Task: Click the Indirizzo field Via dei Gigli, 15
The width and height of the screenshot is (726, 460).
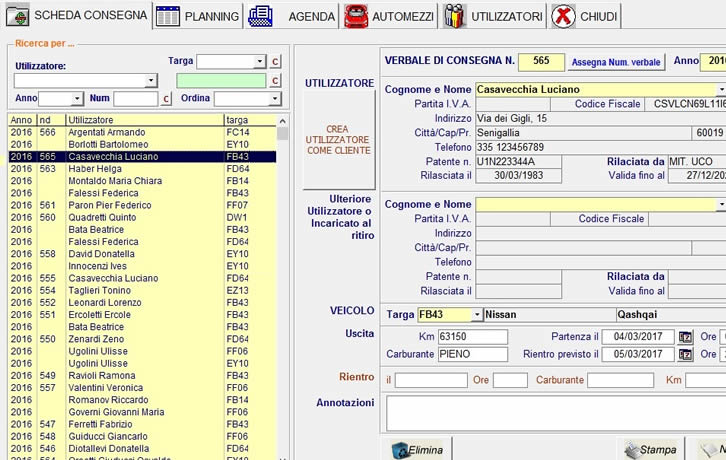Action: coord(601,119)
